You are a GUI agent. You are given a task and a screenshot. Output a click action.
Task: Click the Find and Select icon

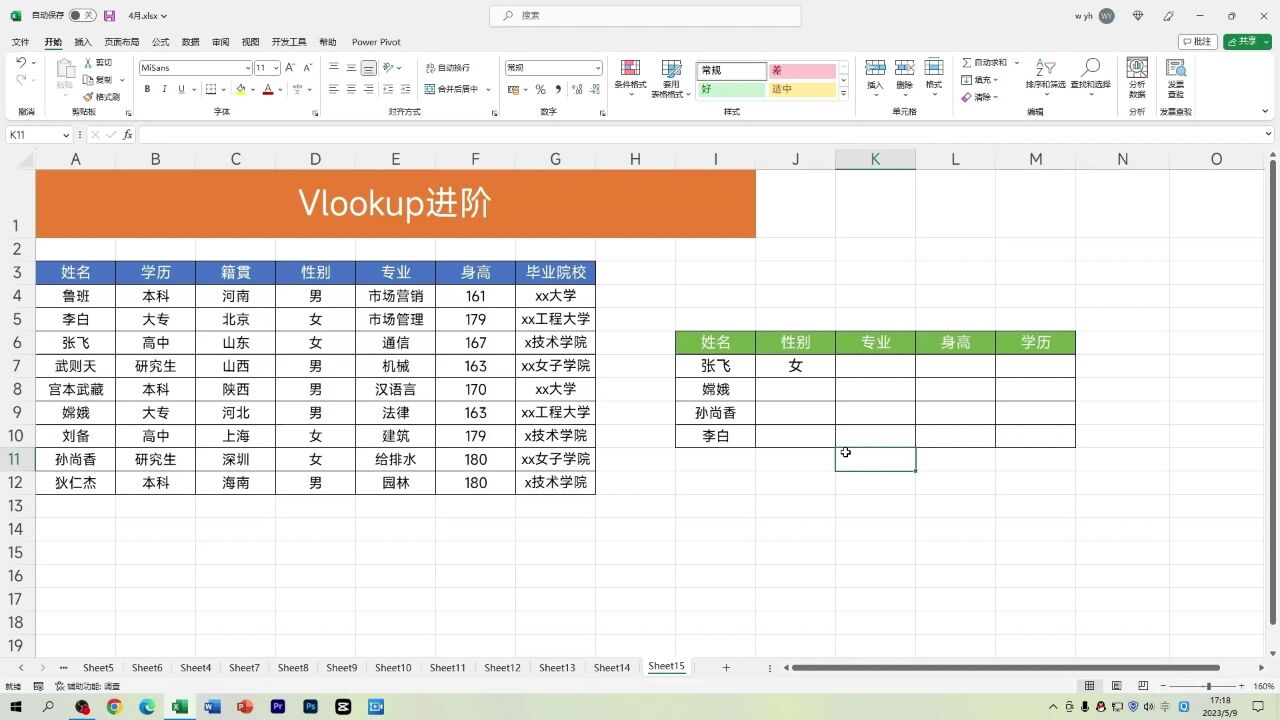click(x=1089, y=73)
